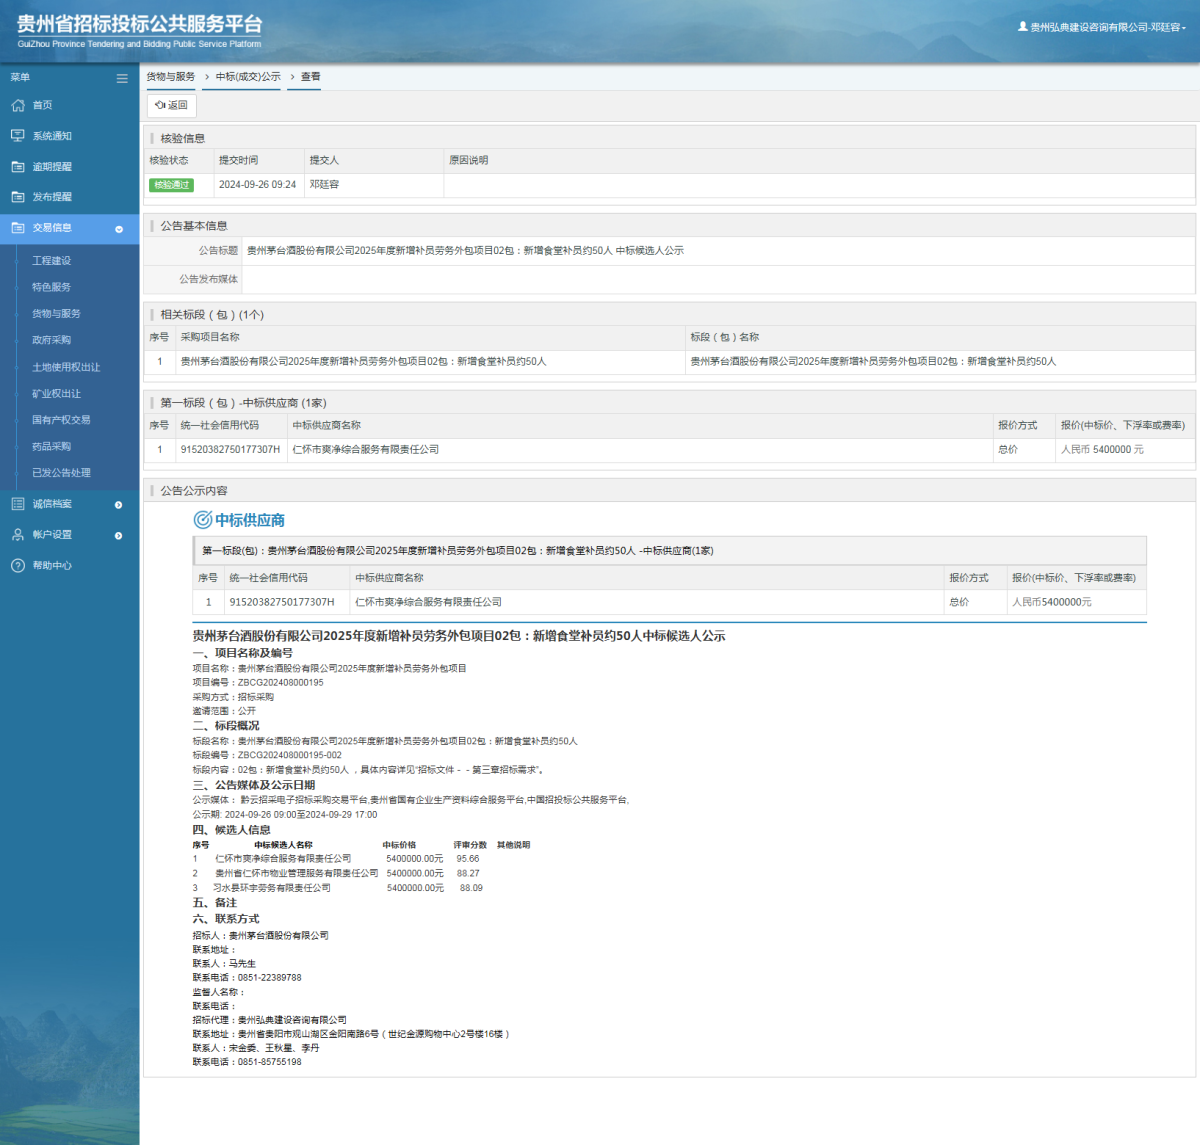The height and width of the screenshot is (1145, 1200).
Task: Select 矿业权出让 submenu item
Action: [x=56, y=394]
